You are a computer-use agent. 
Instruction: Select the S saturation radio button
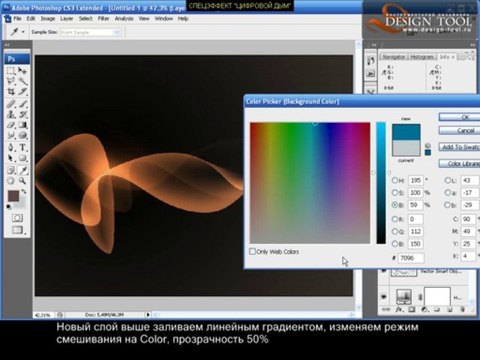[x=395, y=193]
